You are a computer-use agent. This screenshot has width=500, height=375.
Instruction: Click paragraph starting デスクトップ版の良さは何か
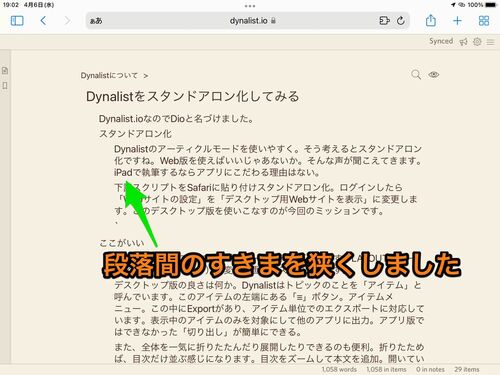[269, 308]
